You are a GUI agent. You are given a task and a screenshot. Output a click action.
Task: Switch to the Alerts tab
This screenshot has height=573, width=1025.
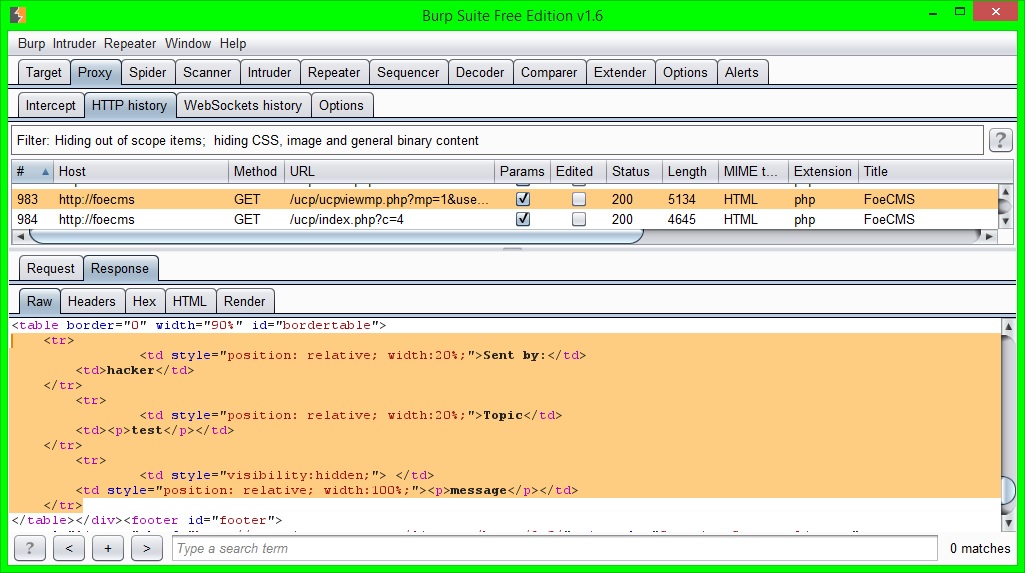(x=741, y=73)
